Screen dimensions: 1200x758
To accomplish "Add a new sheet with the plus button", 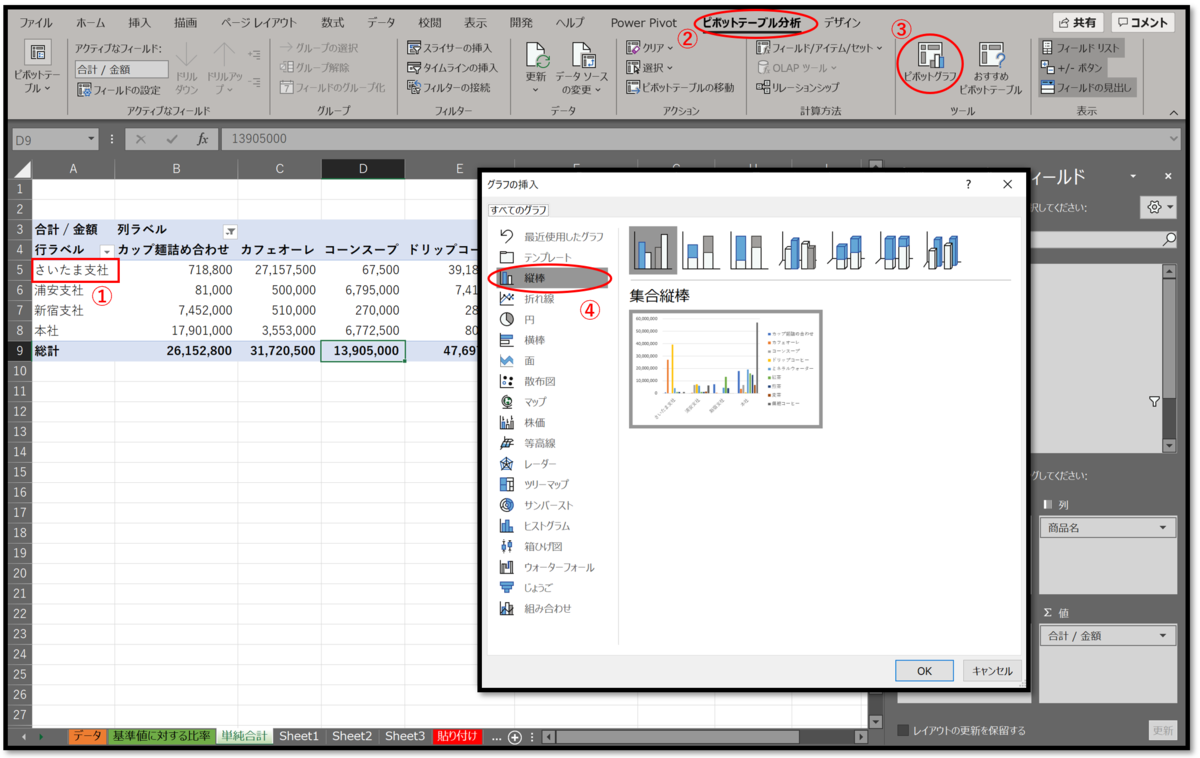I will click(x=515, y=737).
